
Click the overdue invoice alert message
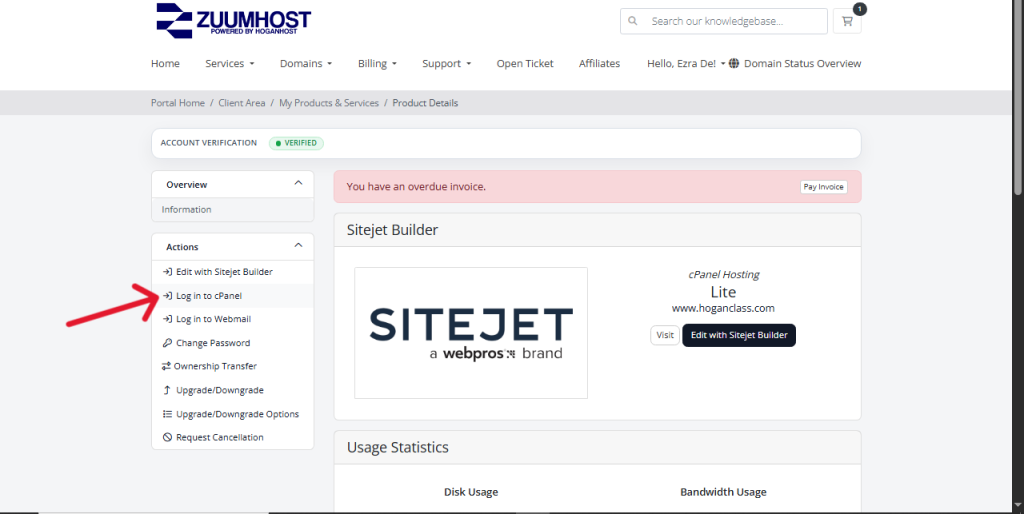pyautogui.click(x=416, y=187)
